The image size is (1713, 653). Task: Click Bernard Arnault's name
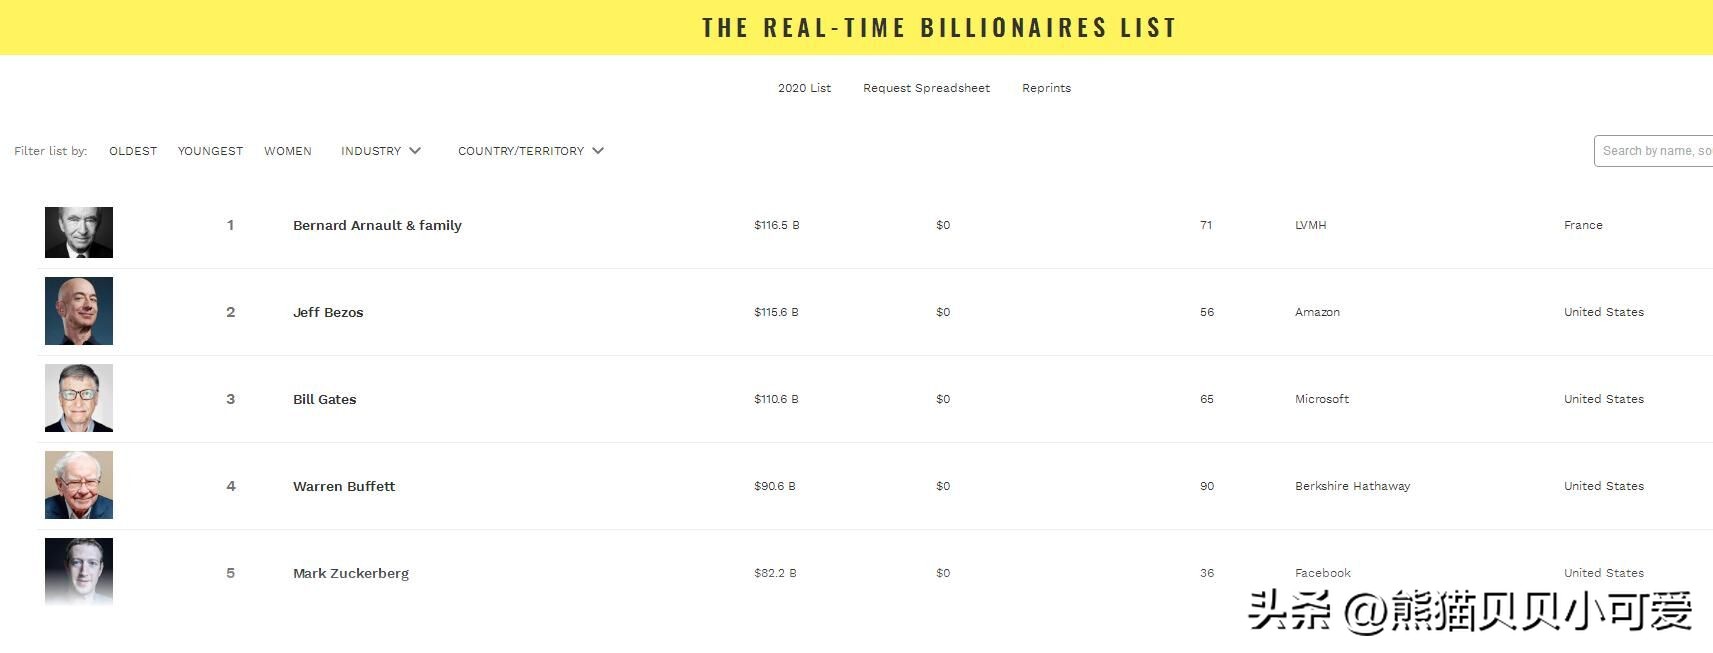pos(377,225)
